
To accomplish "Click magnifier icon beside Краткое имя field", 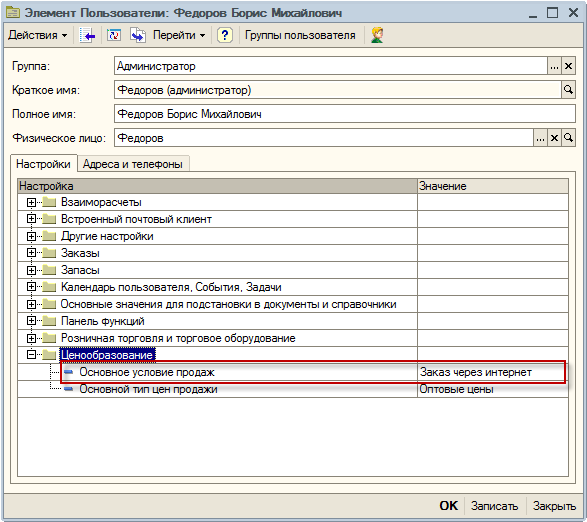I will pyautogui.click(x=568, y=90).
